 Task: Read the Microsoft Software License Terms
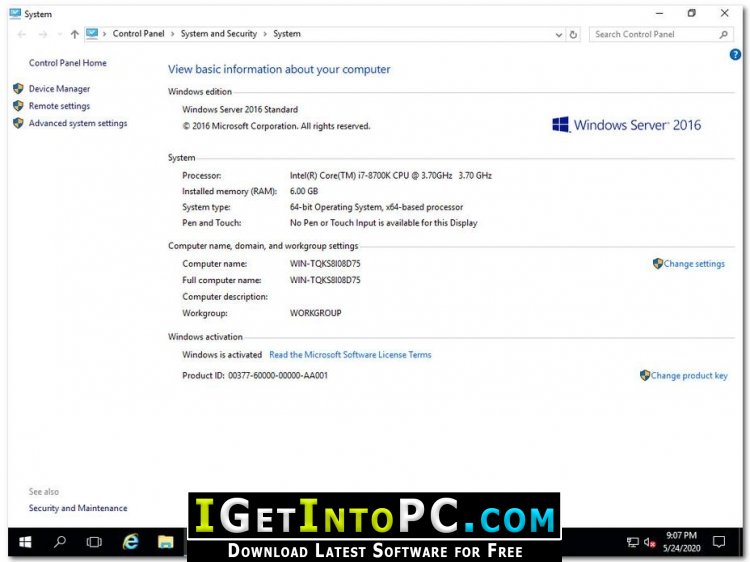click(x=350, y=354)
